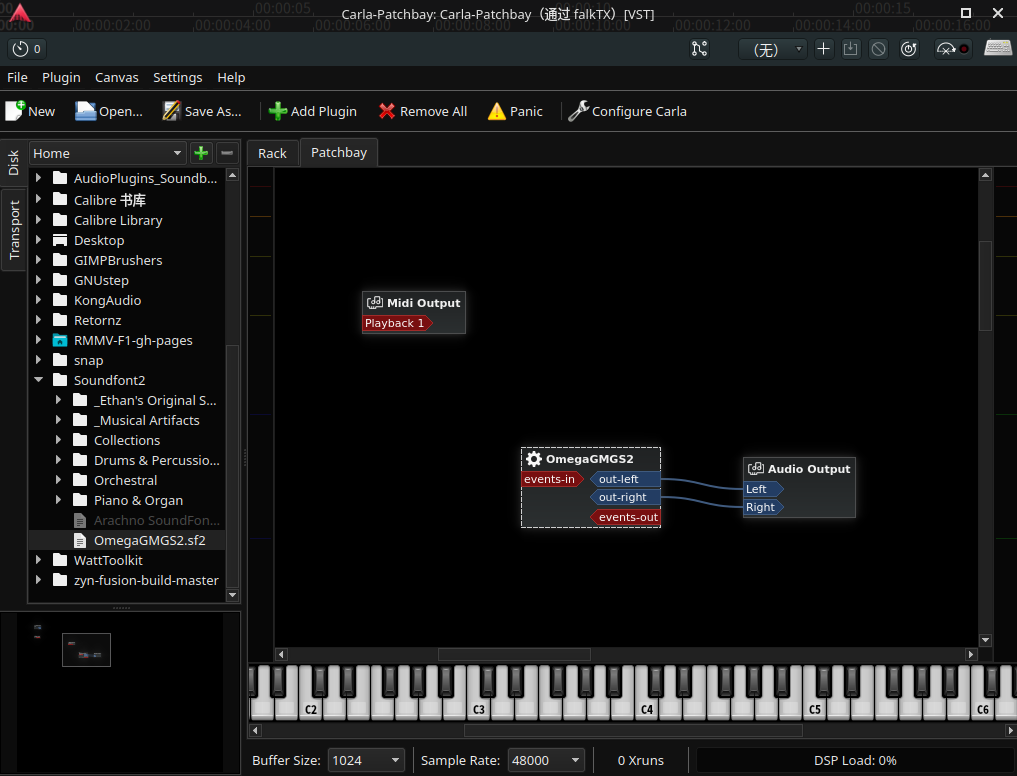Open the plugin routing icon in header
The width and height of the screenshot is (1017, 776).
coord(699,49)
